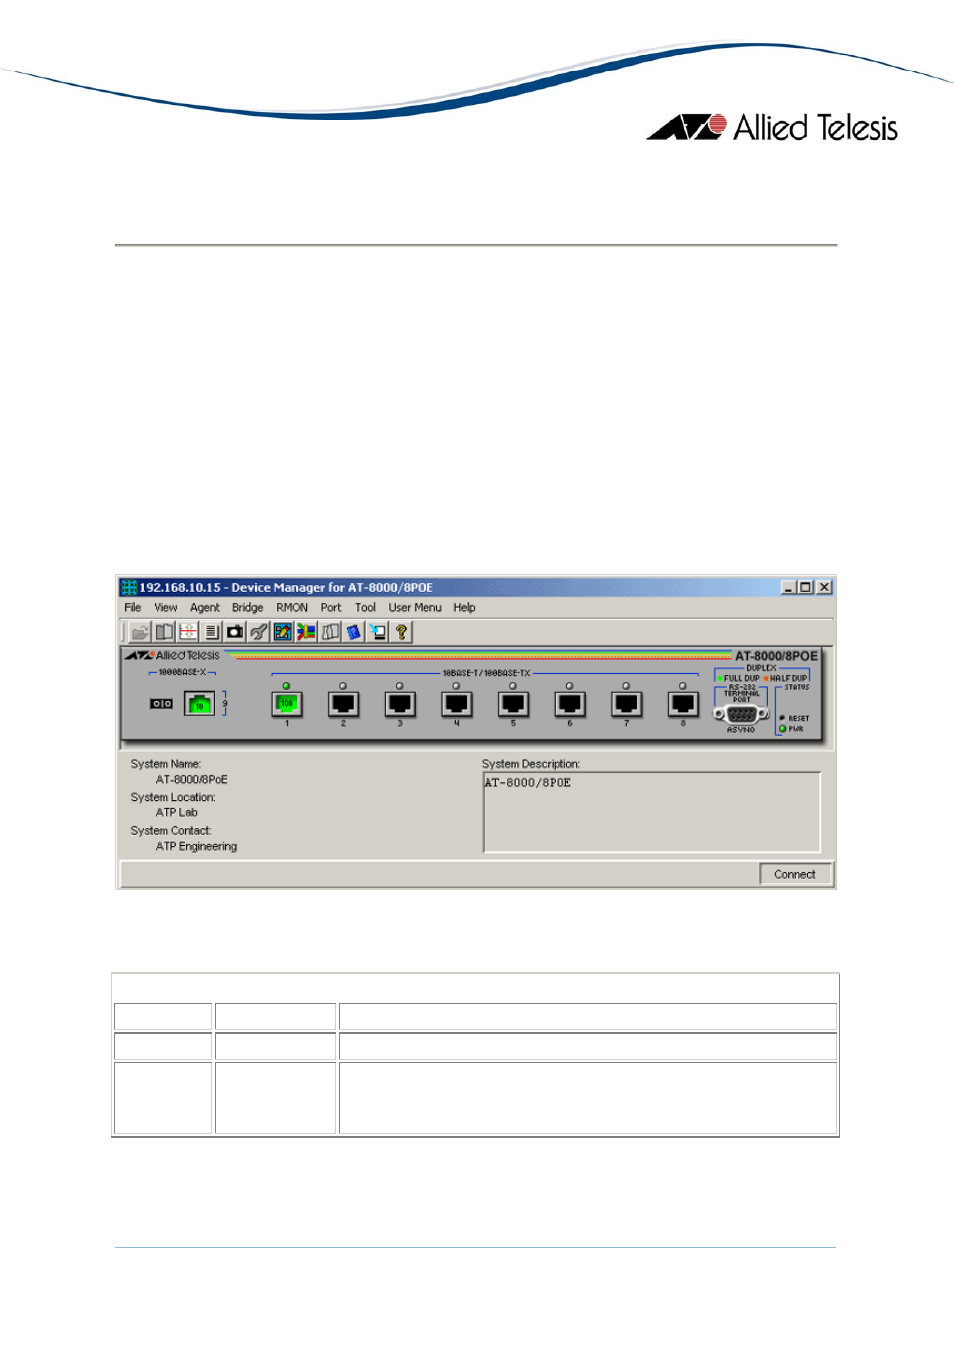
Task: Select active green port 1
Action: point(287,705)
